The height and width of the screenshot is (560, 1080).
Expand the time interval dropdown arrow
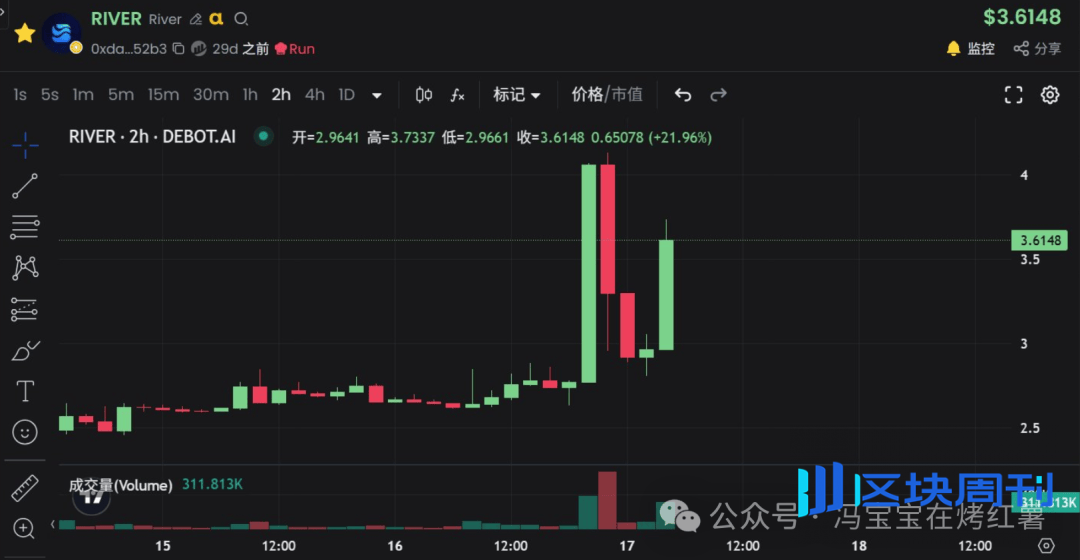pyautogui.click(x=377, y=96)
